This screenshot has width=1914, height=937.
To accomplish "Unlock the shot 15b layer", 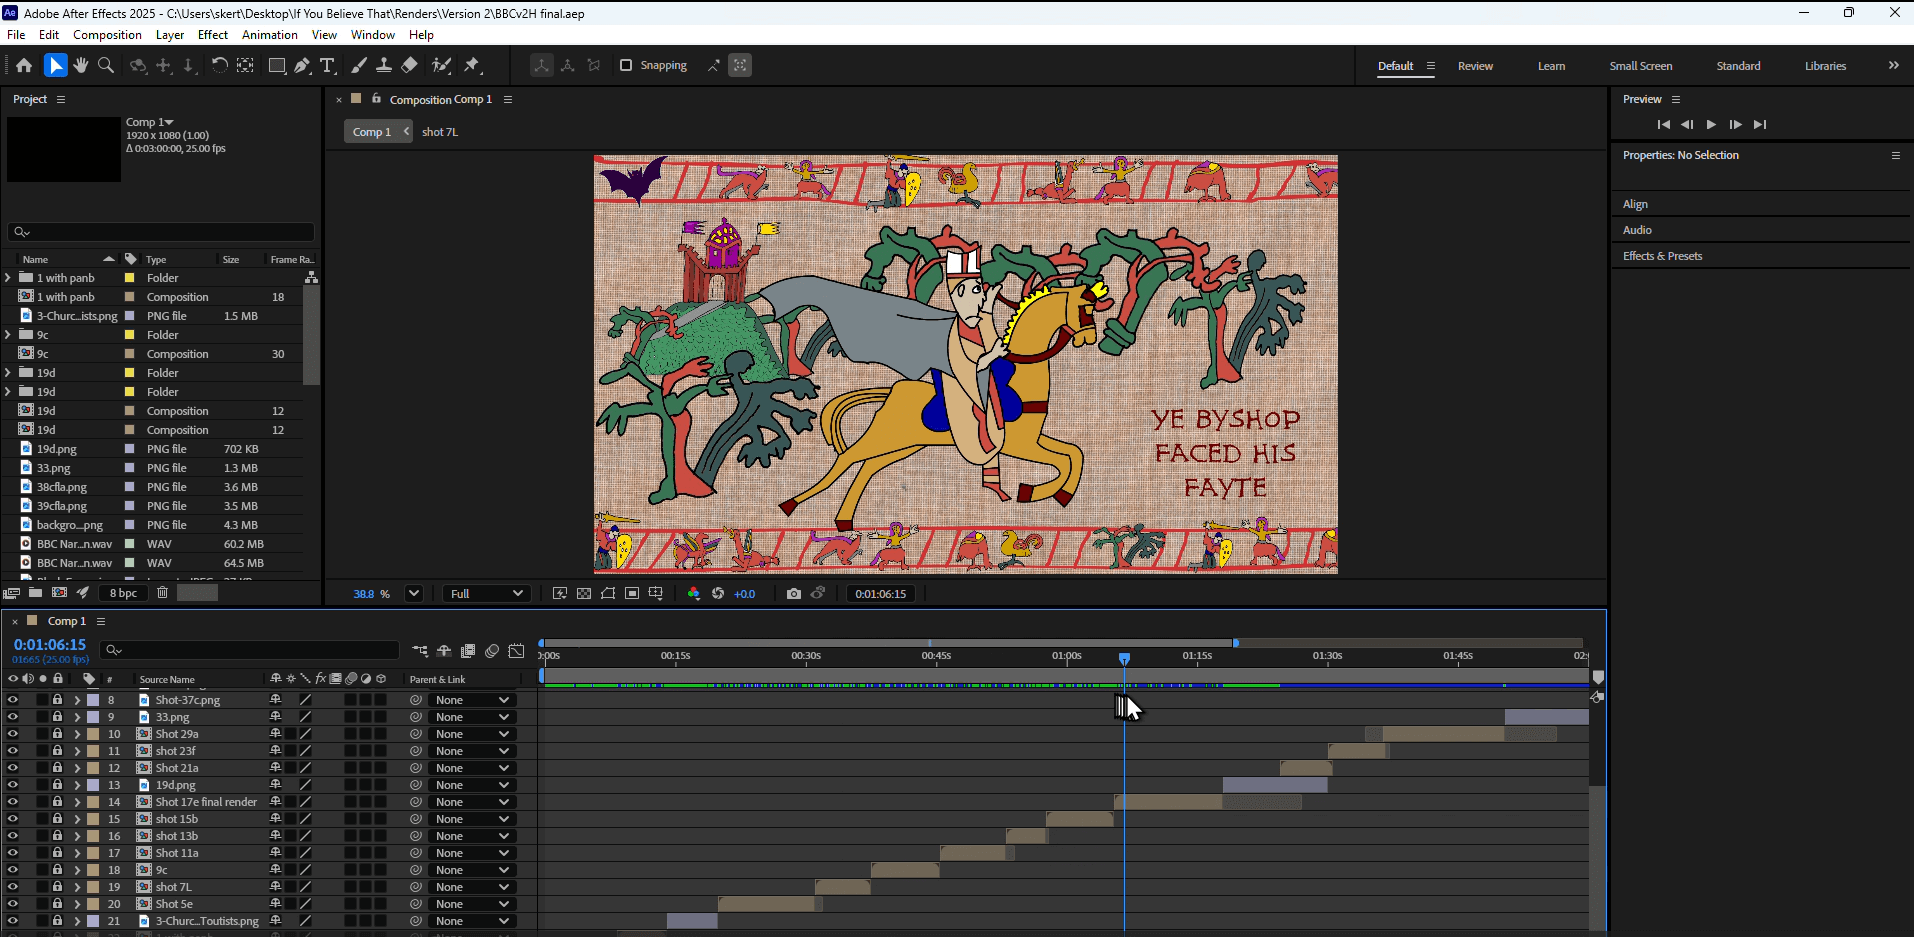I will pyautogui.click(x=57, y=819).
